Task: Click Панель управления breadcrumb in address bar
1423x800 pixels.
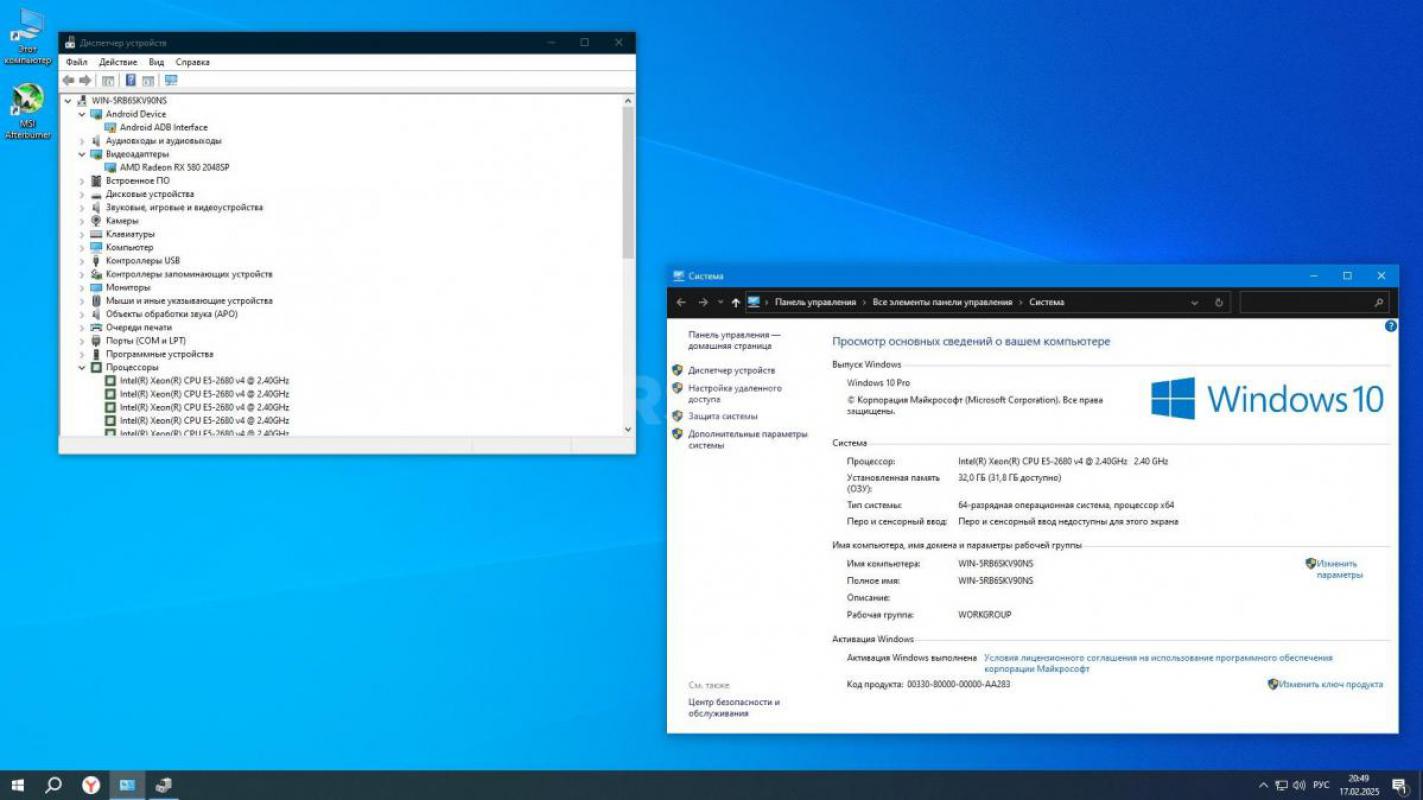Action: point(815,302)
